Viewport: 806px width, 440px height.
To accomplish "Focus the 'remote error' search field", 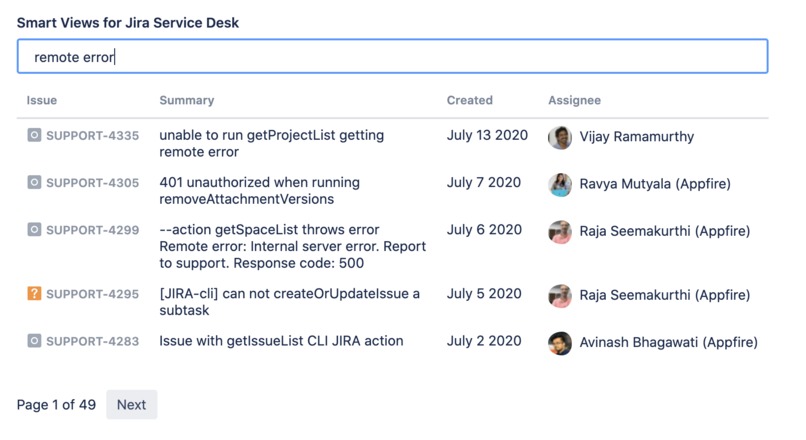I will 392,56.
